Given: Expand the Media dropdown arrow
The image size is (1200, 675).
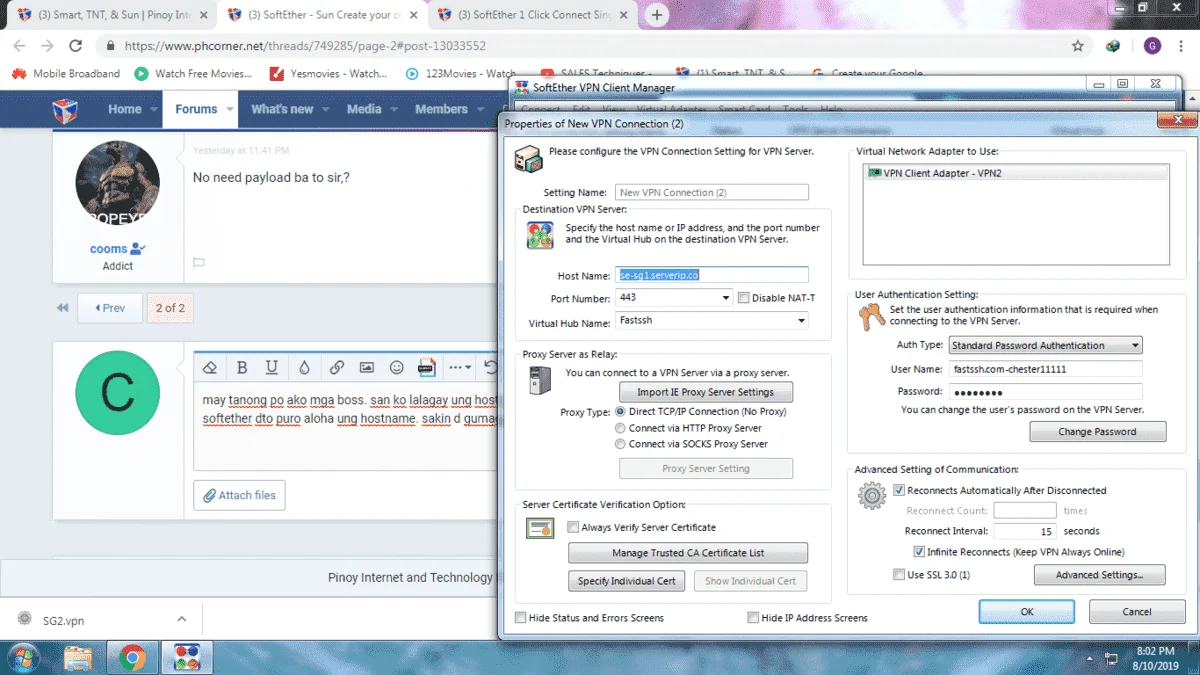Looking at the screenshot, I should (x=394, y=109).
